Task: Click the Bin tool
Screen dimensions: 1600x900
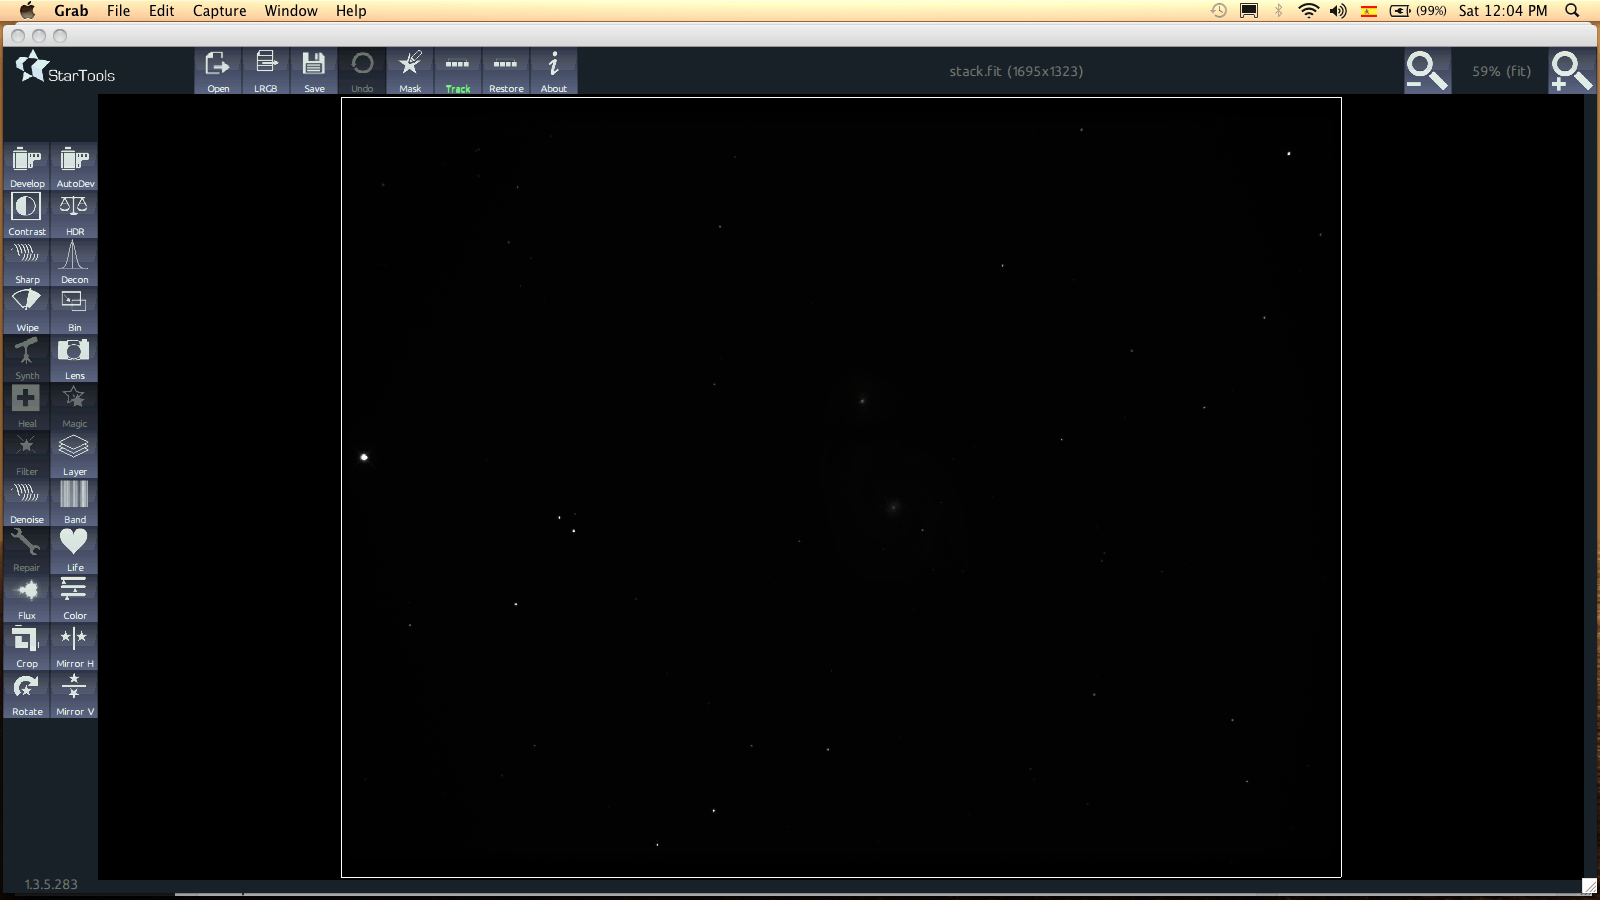Action: click(75, 310)
